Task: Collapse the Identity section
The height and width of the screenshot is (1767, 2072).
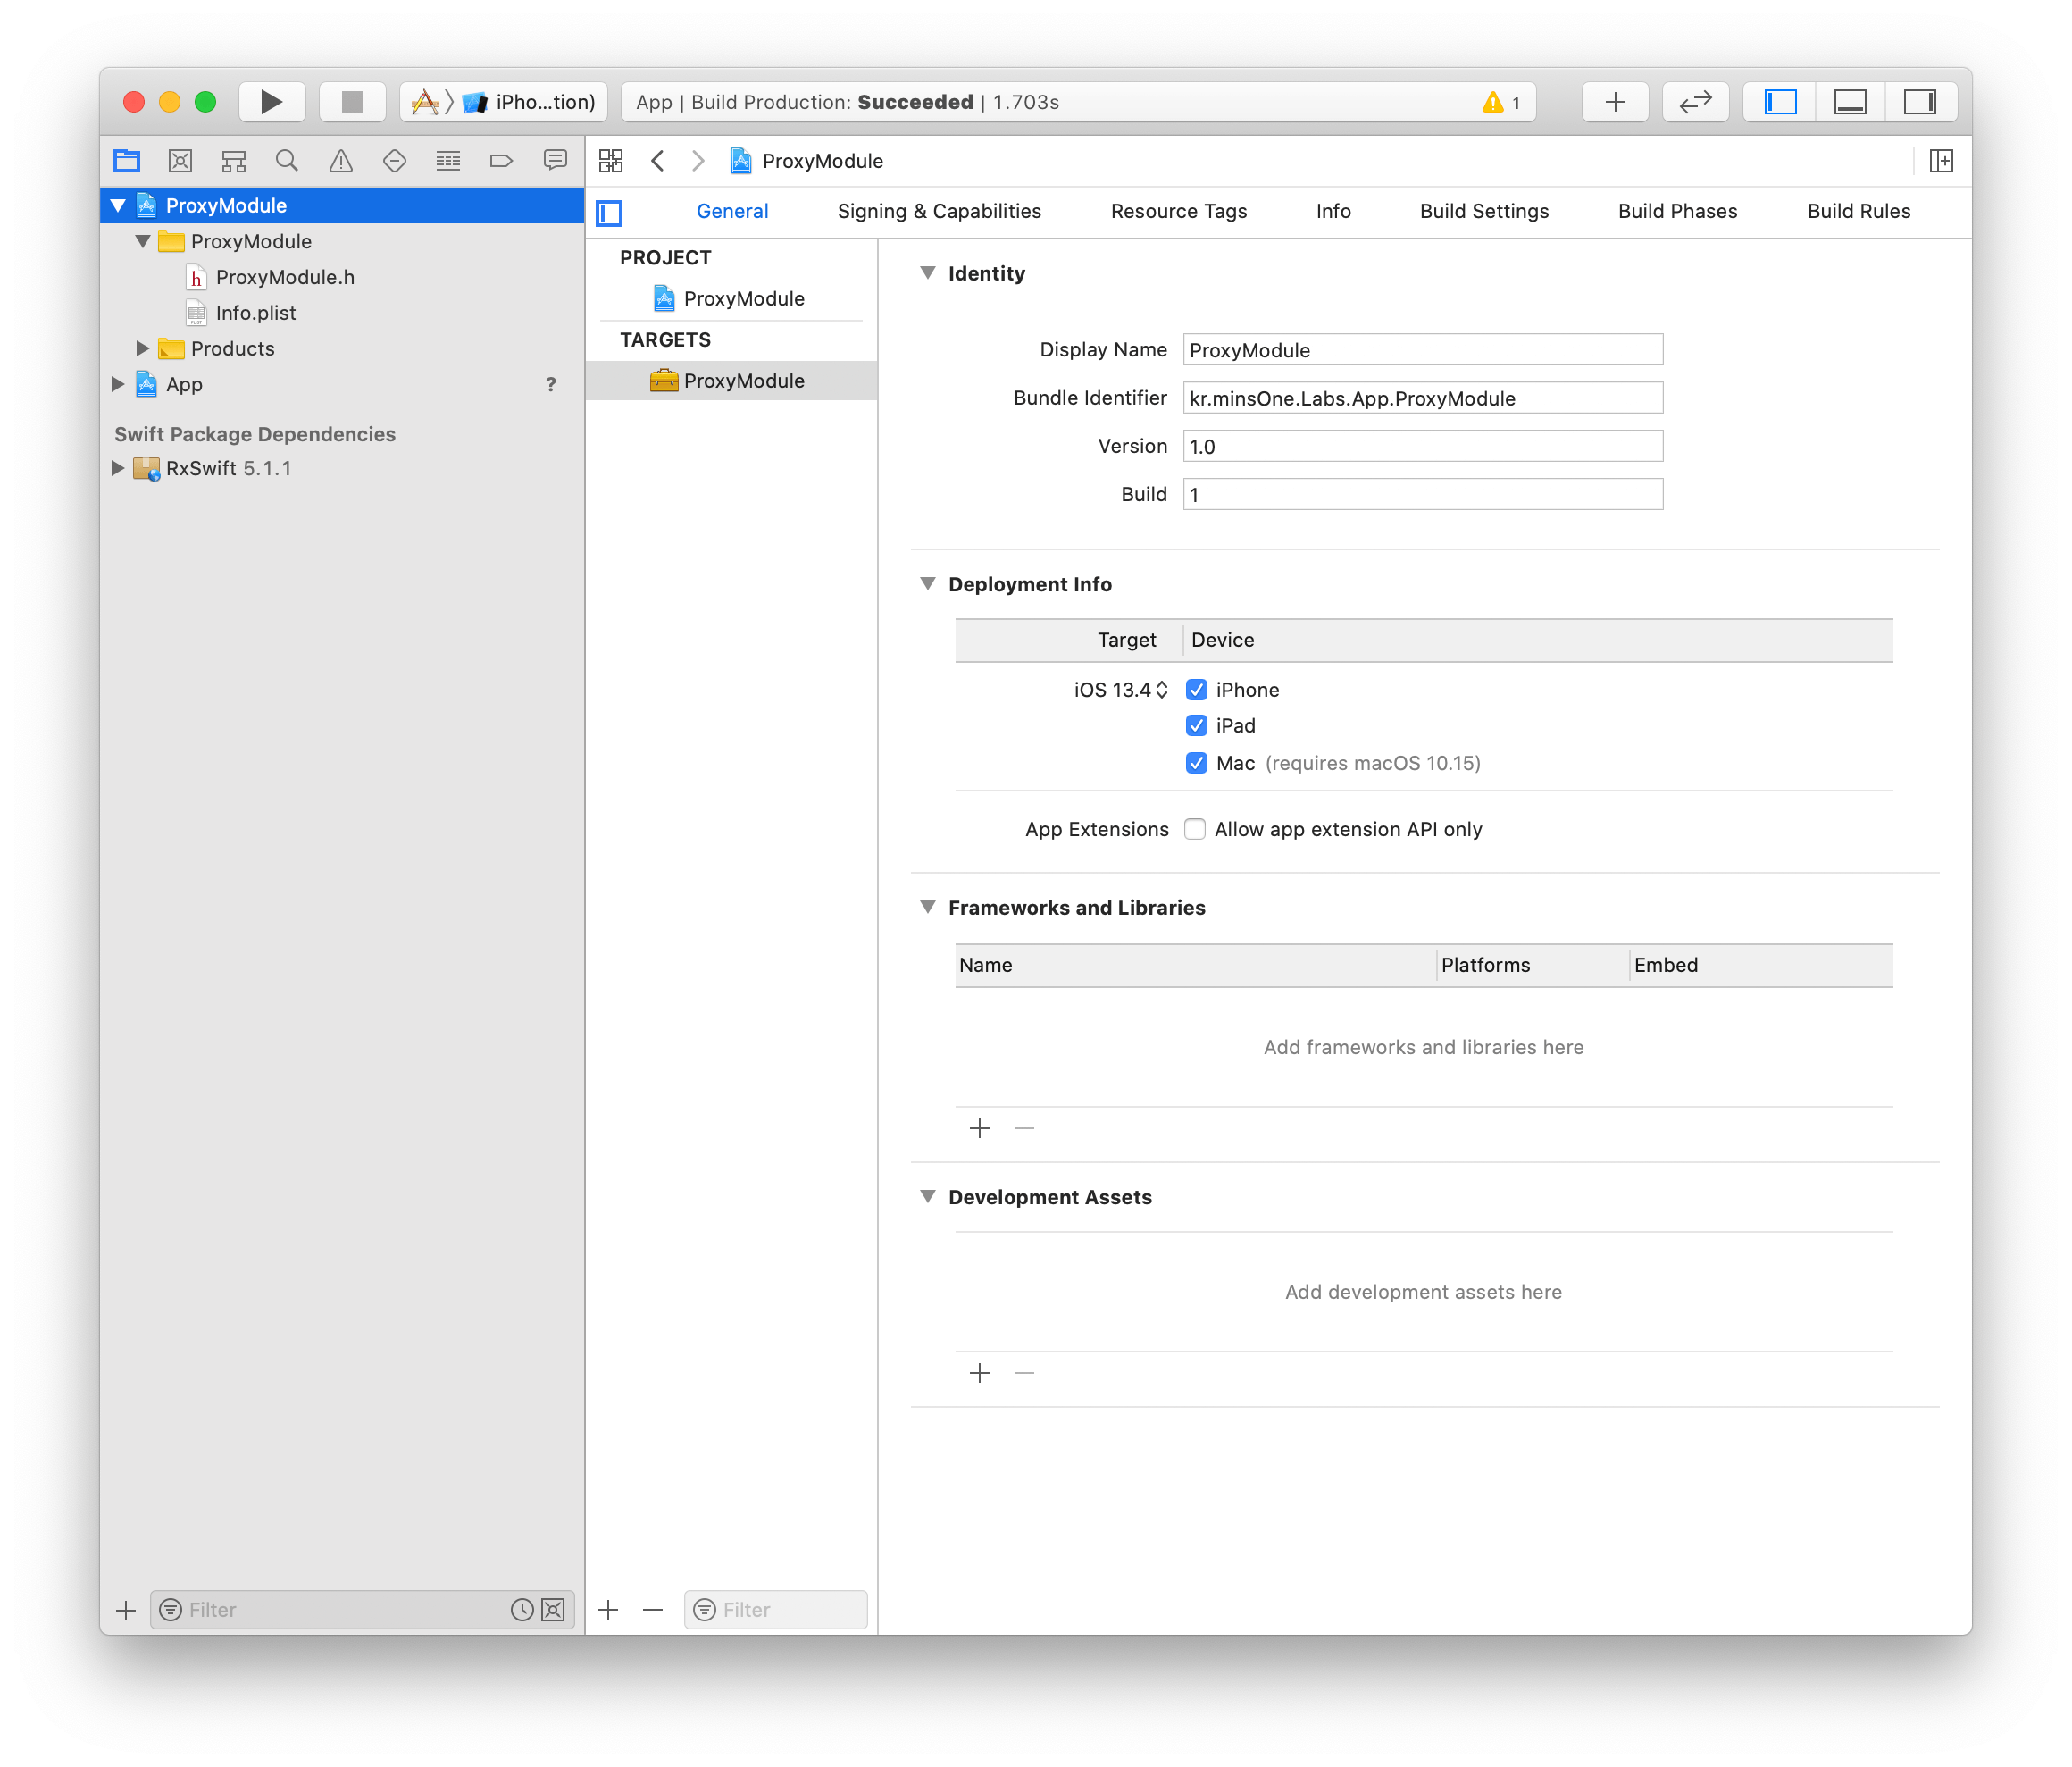Action: point(927,273)
